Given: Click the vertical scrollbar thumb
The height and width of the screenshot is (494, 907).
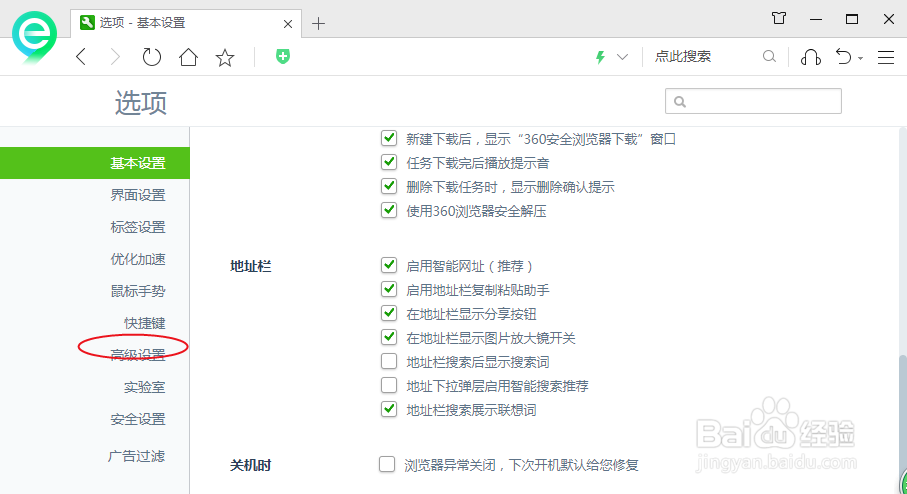Looking at the screenshot, I should click(x=902, y=410).
